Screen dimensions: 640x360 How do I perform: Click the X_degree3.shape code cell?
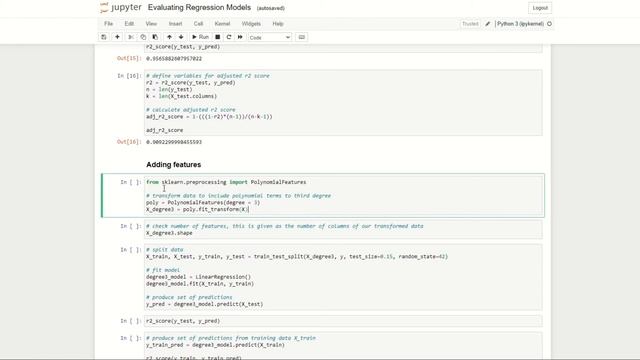[343, 229]
